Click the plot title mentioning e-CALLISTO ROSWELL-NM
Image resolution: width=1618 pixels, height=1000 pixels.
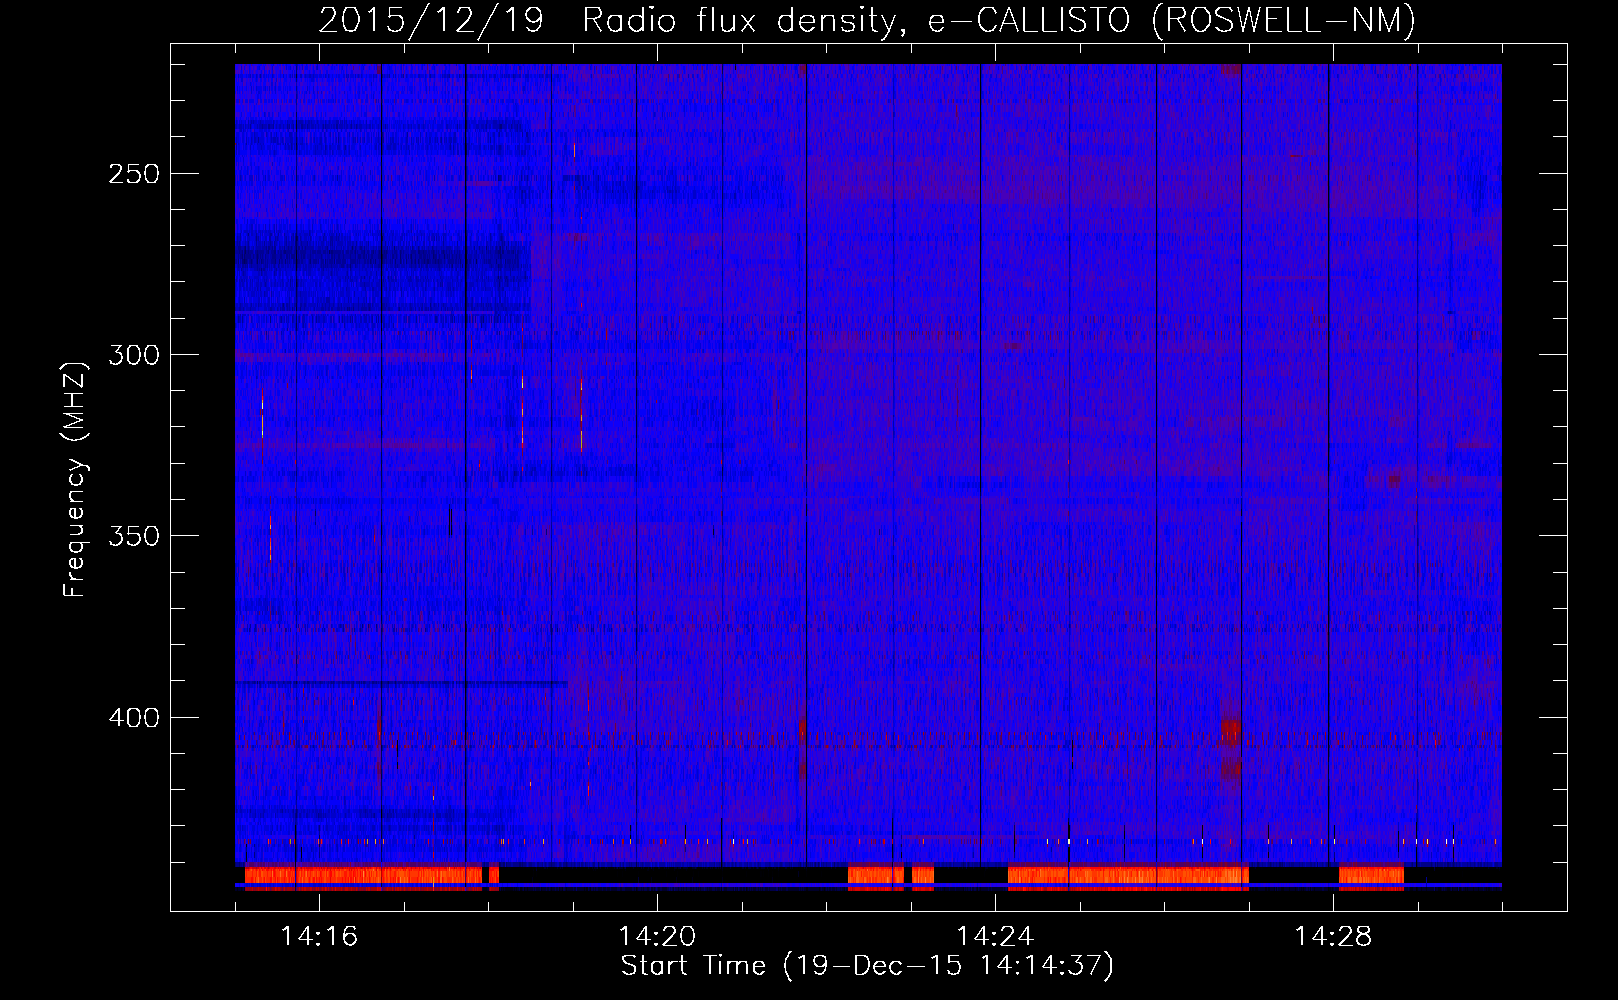[867, 20]
